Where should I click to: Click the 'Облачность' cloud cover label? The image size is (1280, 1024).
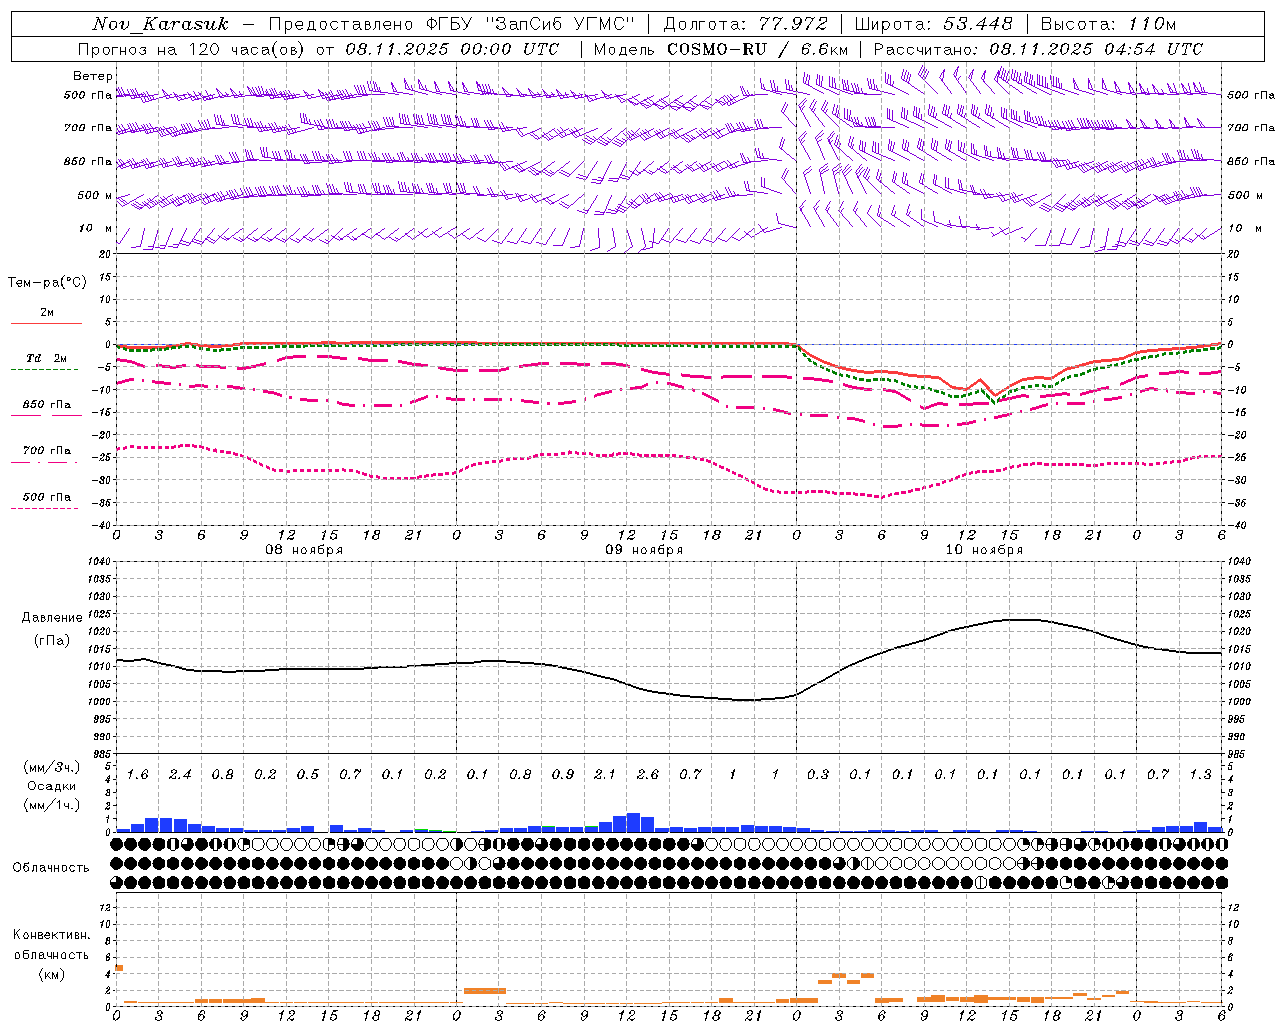point(51,868)
